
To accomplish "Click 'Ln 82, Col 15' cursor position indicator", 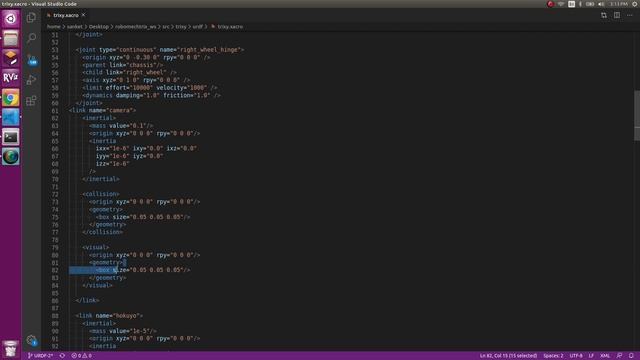I will 508,356.
